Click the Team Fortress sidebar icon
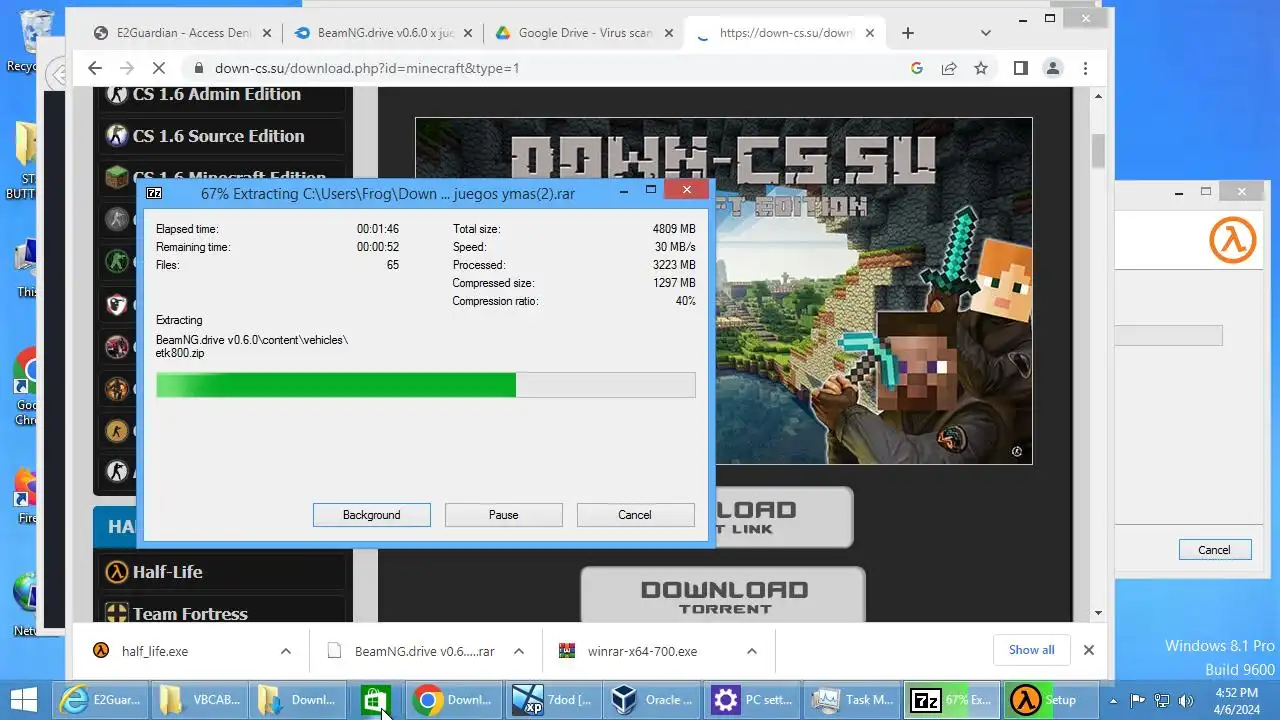Image resolution: width=1280 pixels, height=720 pixels. [x=117, y=613]
